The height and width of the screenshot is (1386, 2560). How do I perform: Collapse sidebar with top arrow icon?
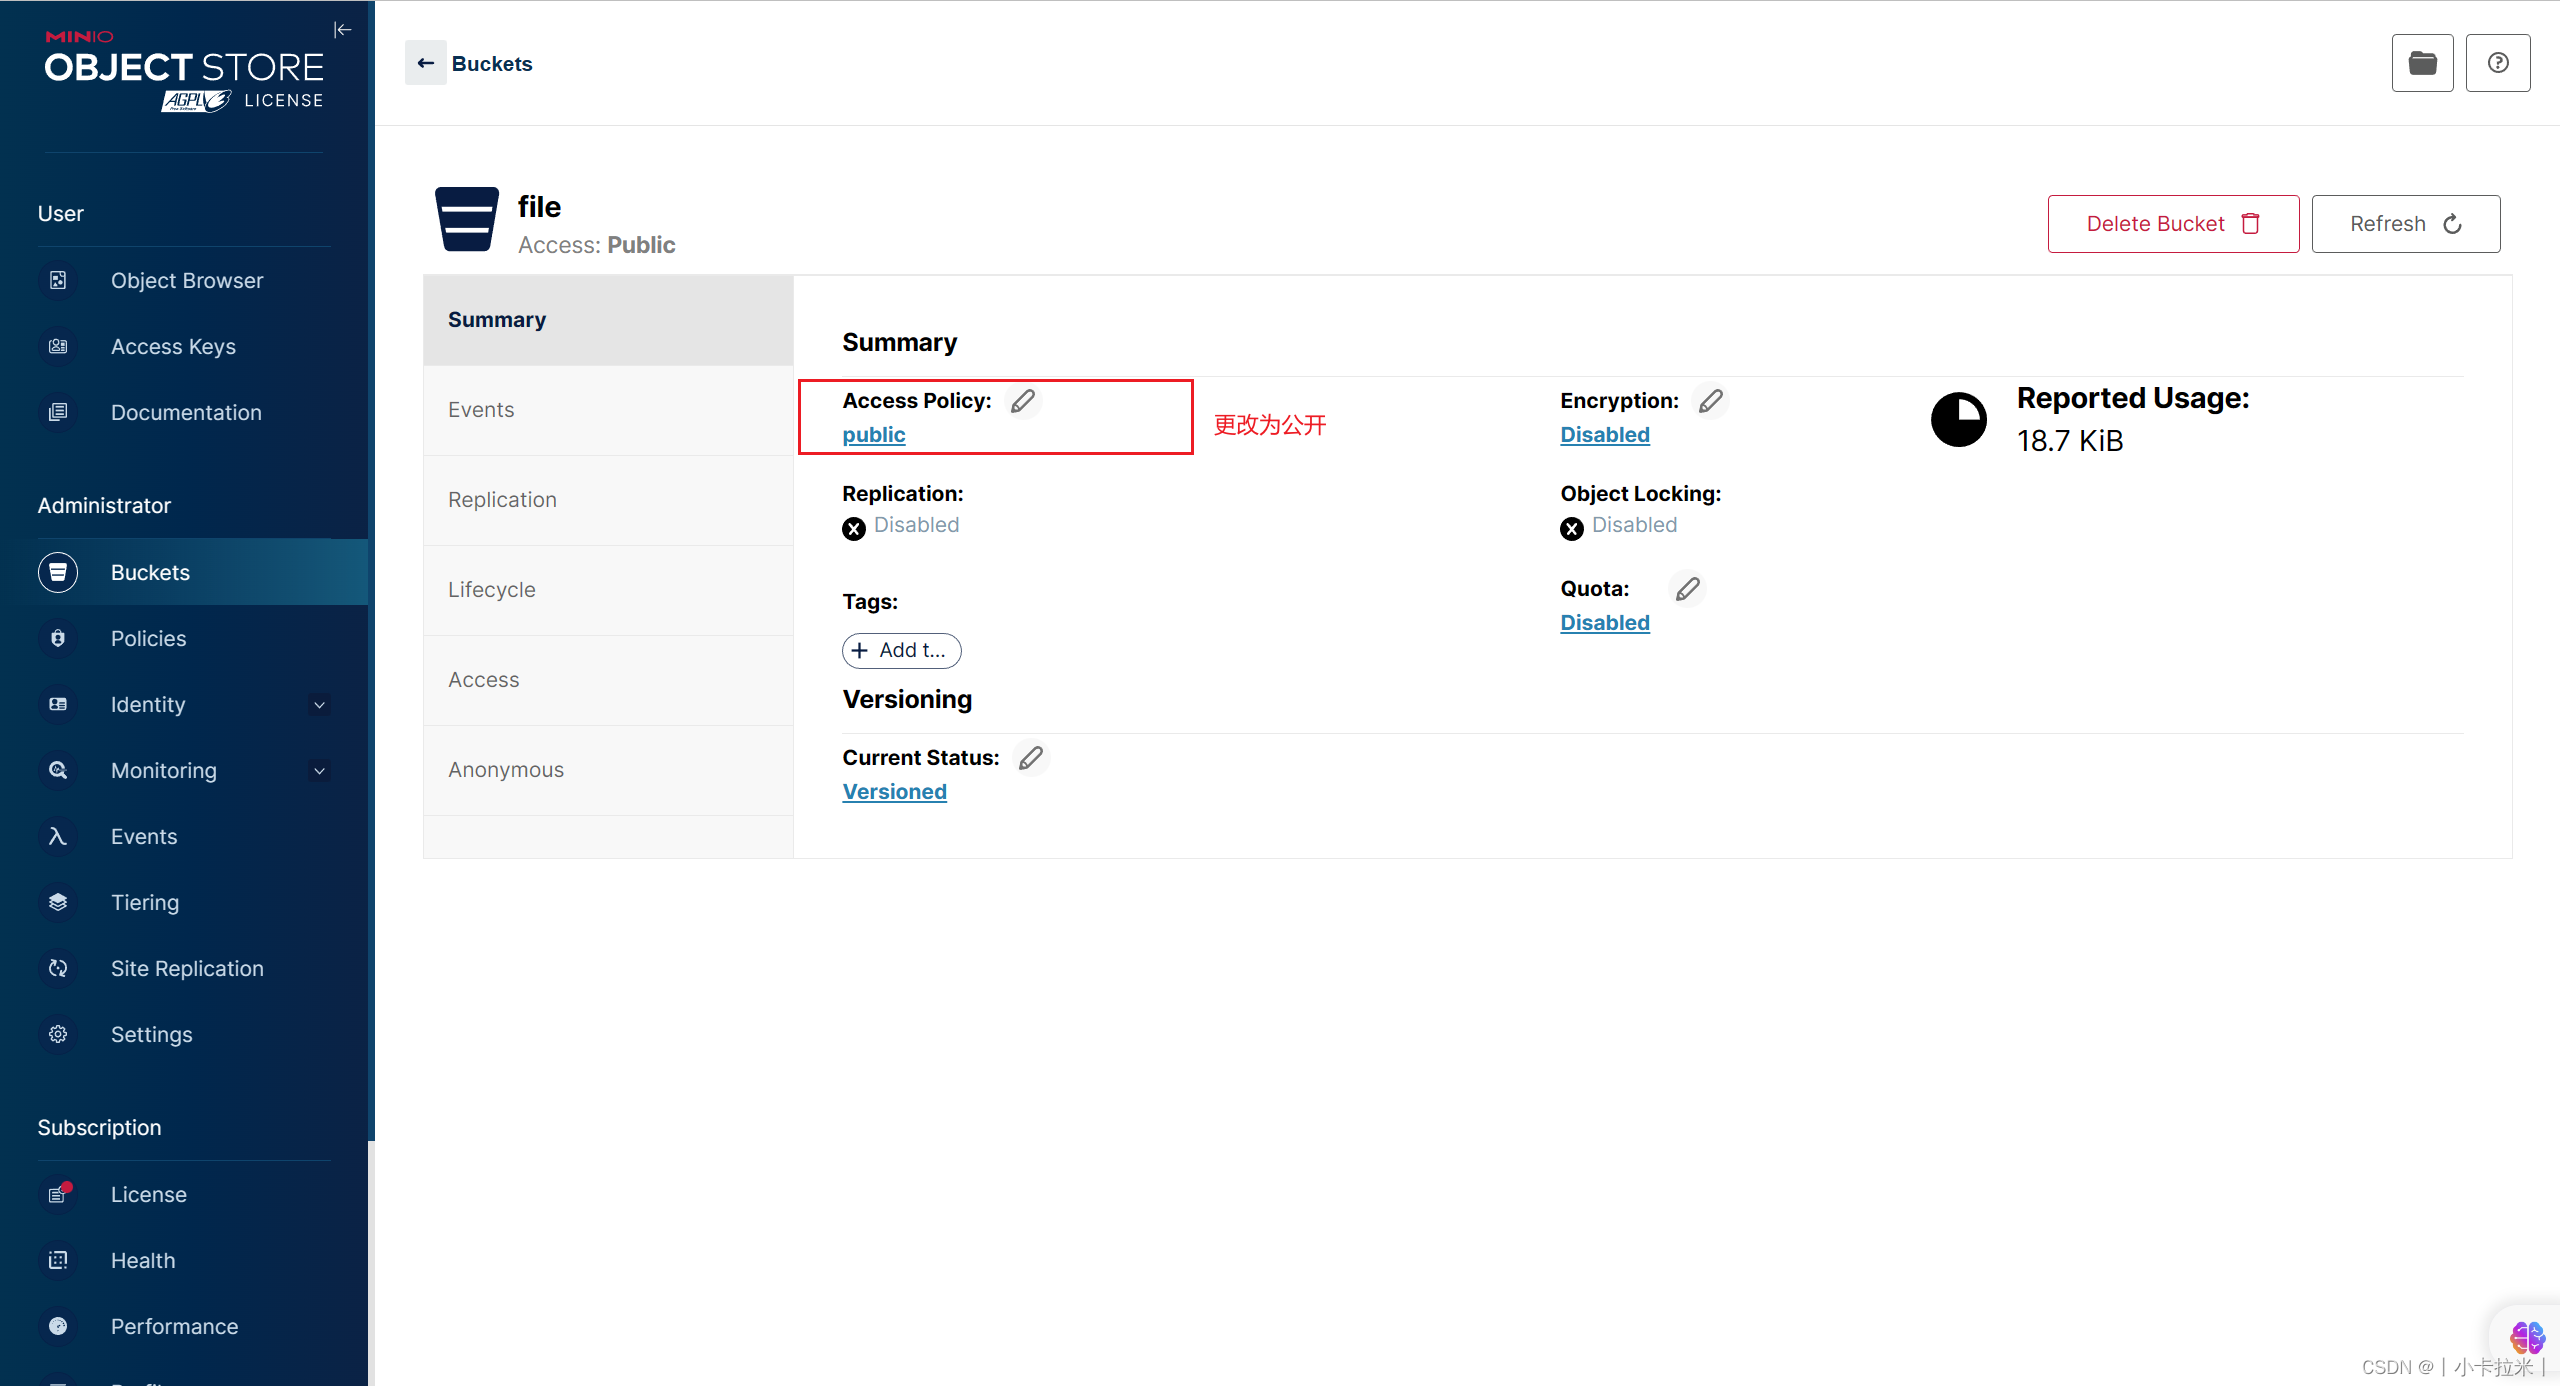(342, 30)
